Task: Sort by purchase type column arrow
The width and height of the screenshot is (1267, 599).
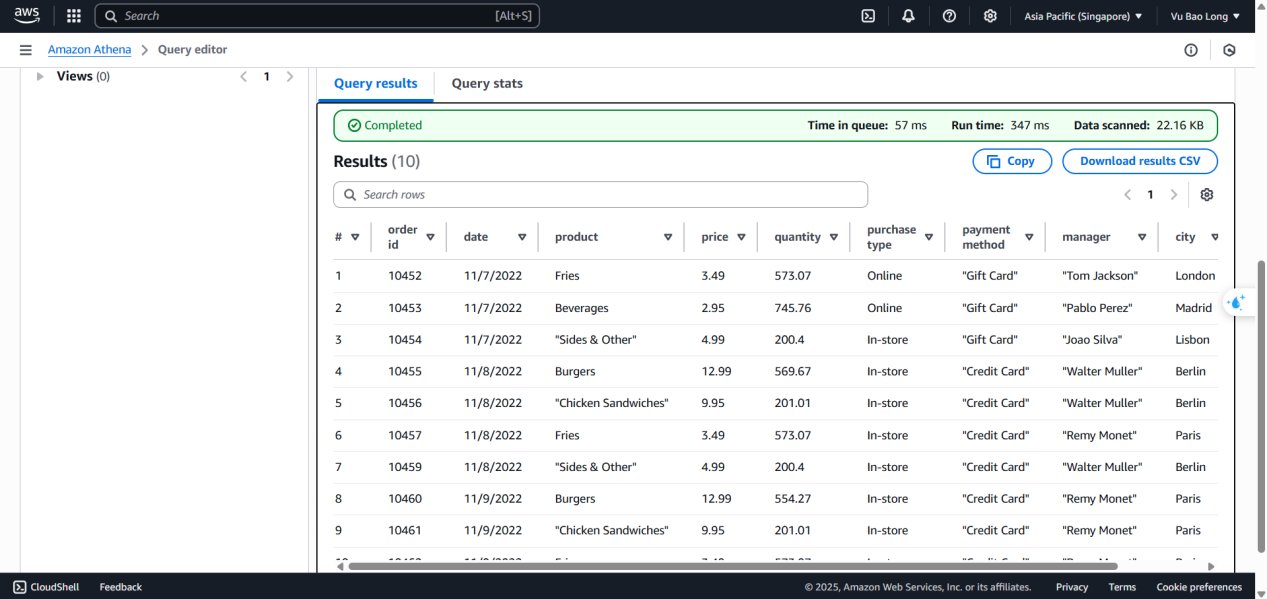Action: 929,237
